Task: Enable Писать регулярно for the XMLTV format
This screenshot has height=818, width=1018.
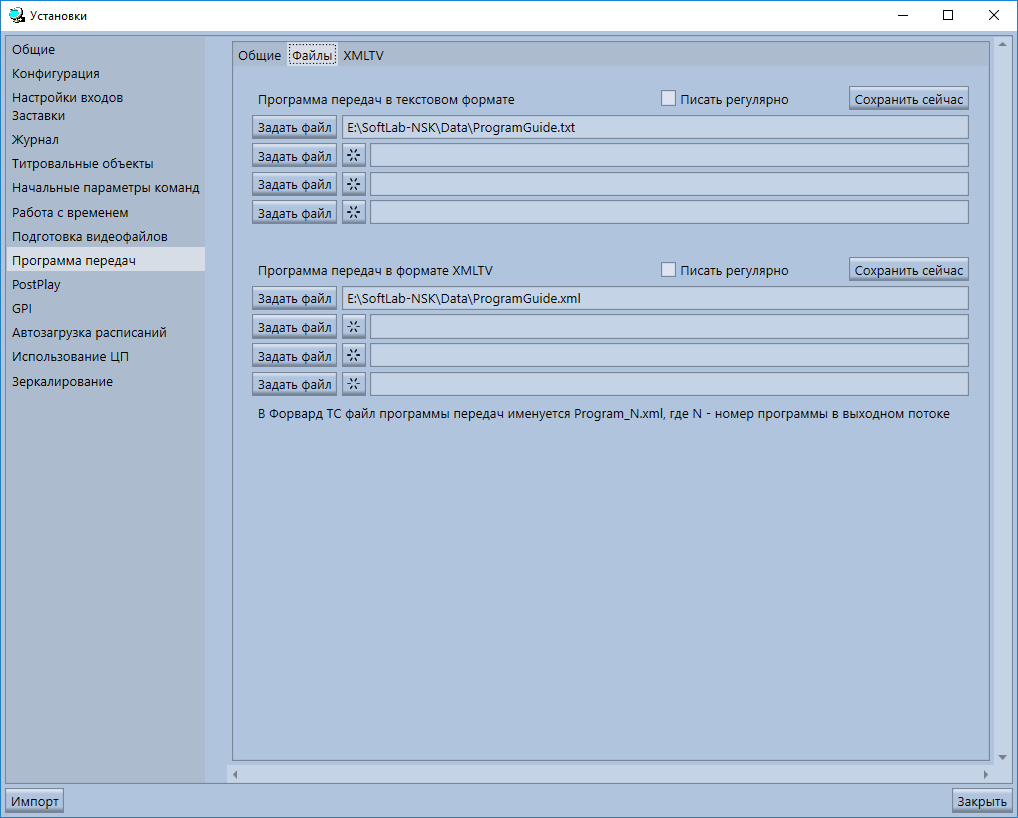Action: (x=668, y=270)
